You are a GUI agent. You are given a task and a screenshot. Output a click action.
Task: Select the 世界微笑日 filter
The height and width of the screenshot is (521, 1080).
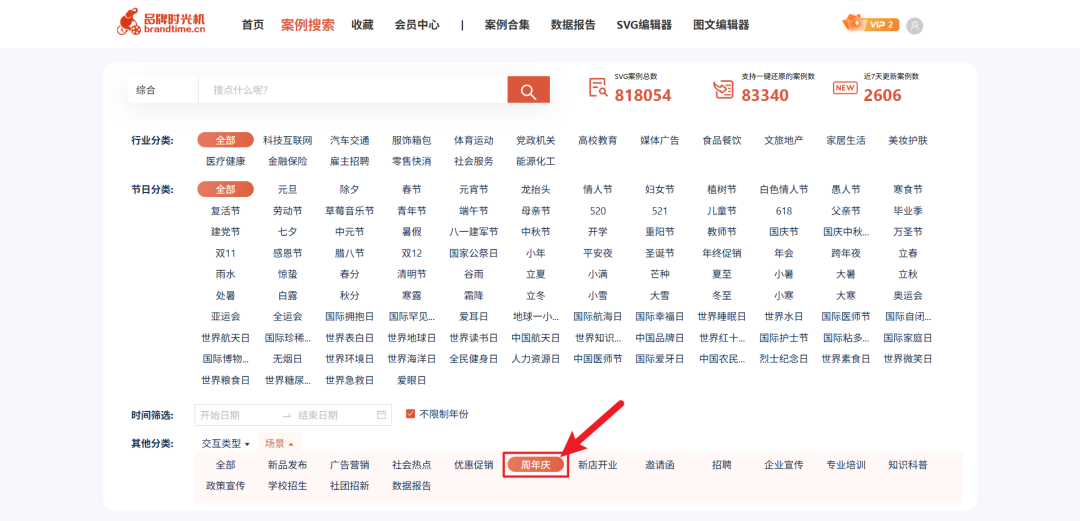click(x=908, y=359)
